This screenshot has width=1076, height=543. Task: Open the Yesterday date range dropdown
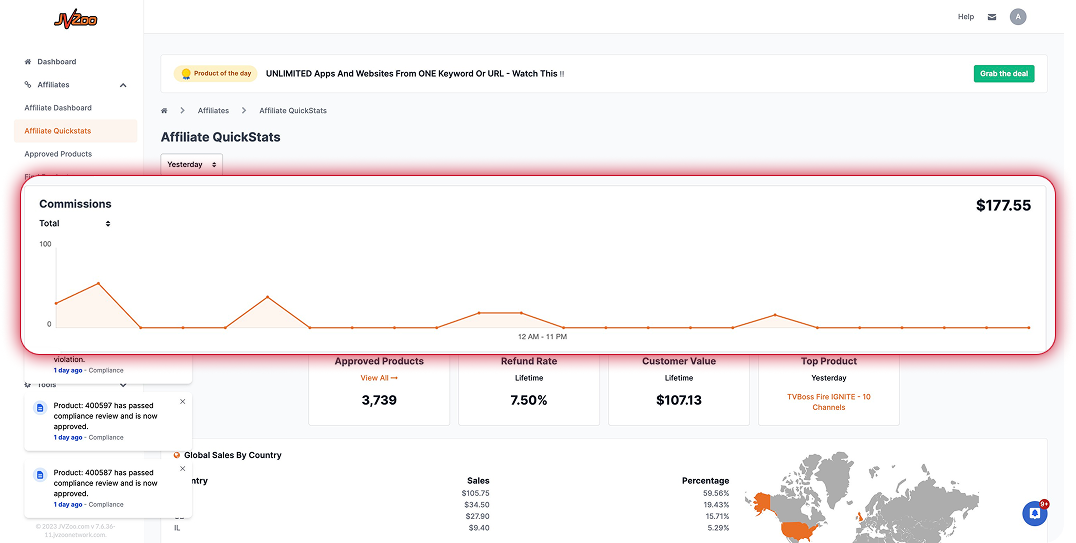tap(192, 164)
